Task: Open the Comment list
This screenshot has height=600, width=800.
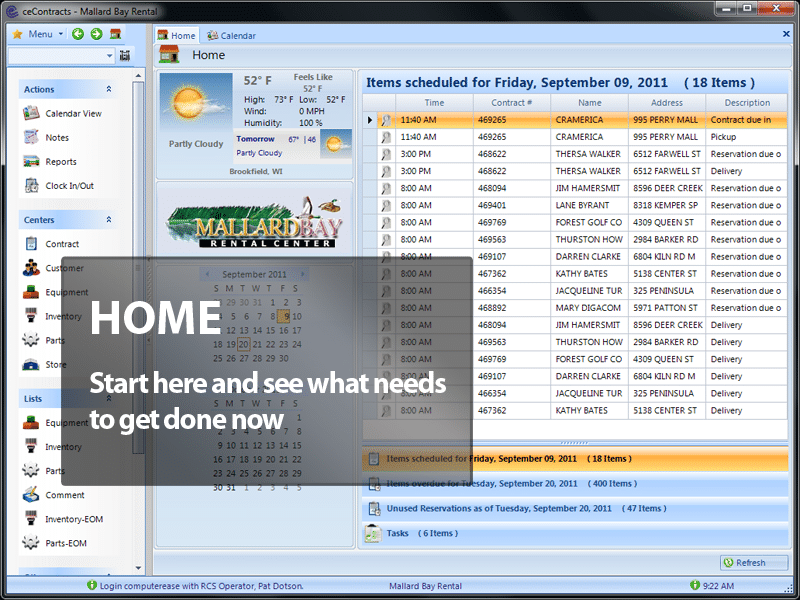Action: [54, 495]
